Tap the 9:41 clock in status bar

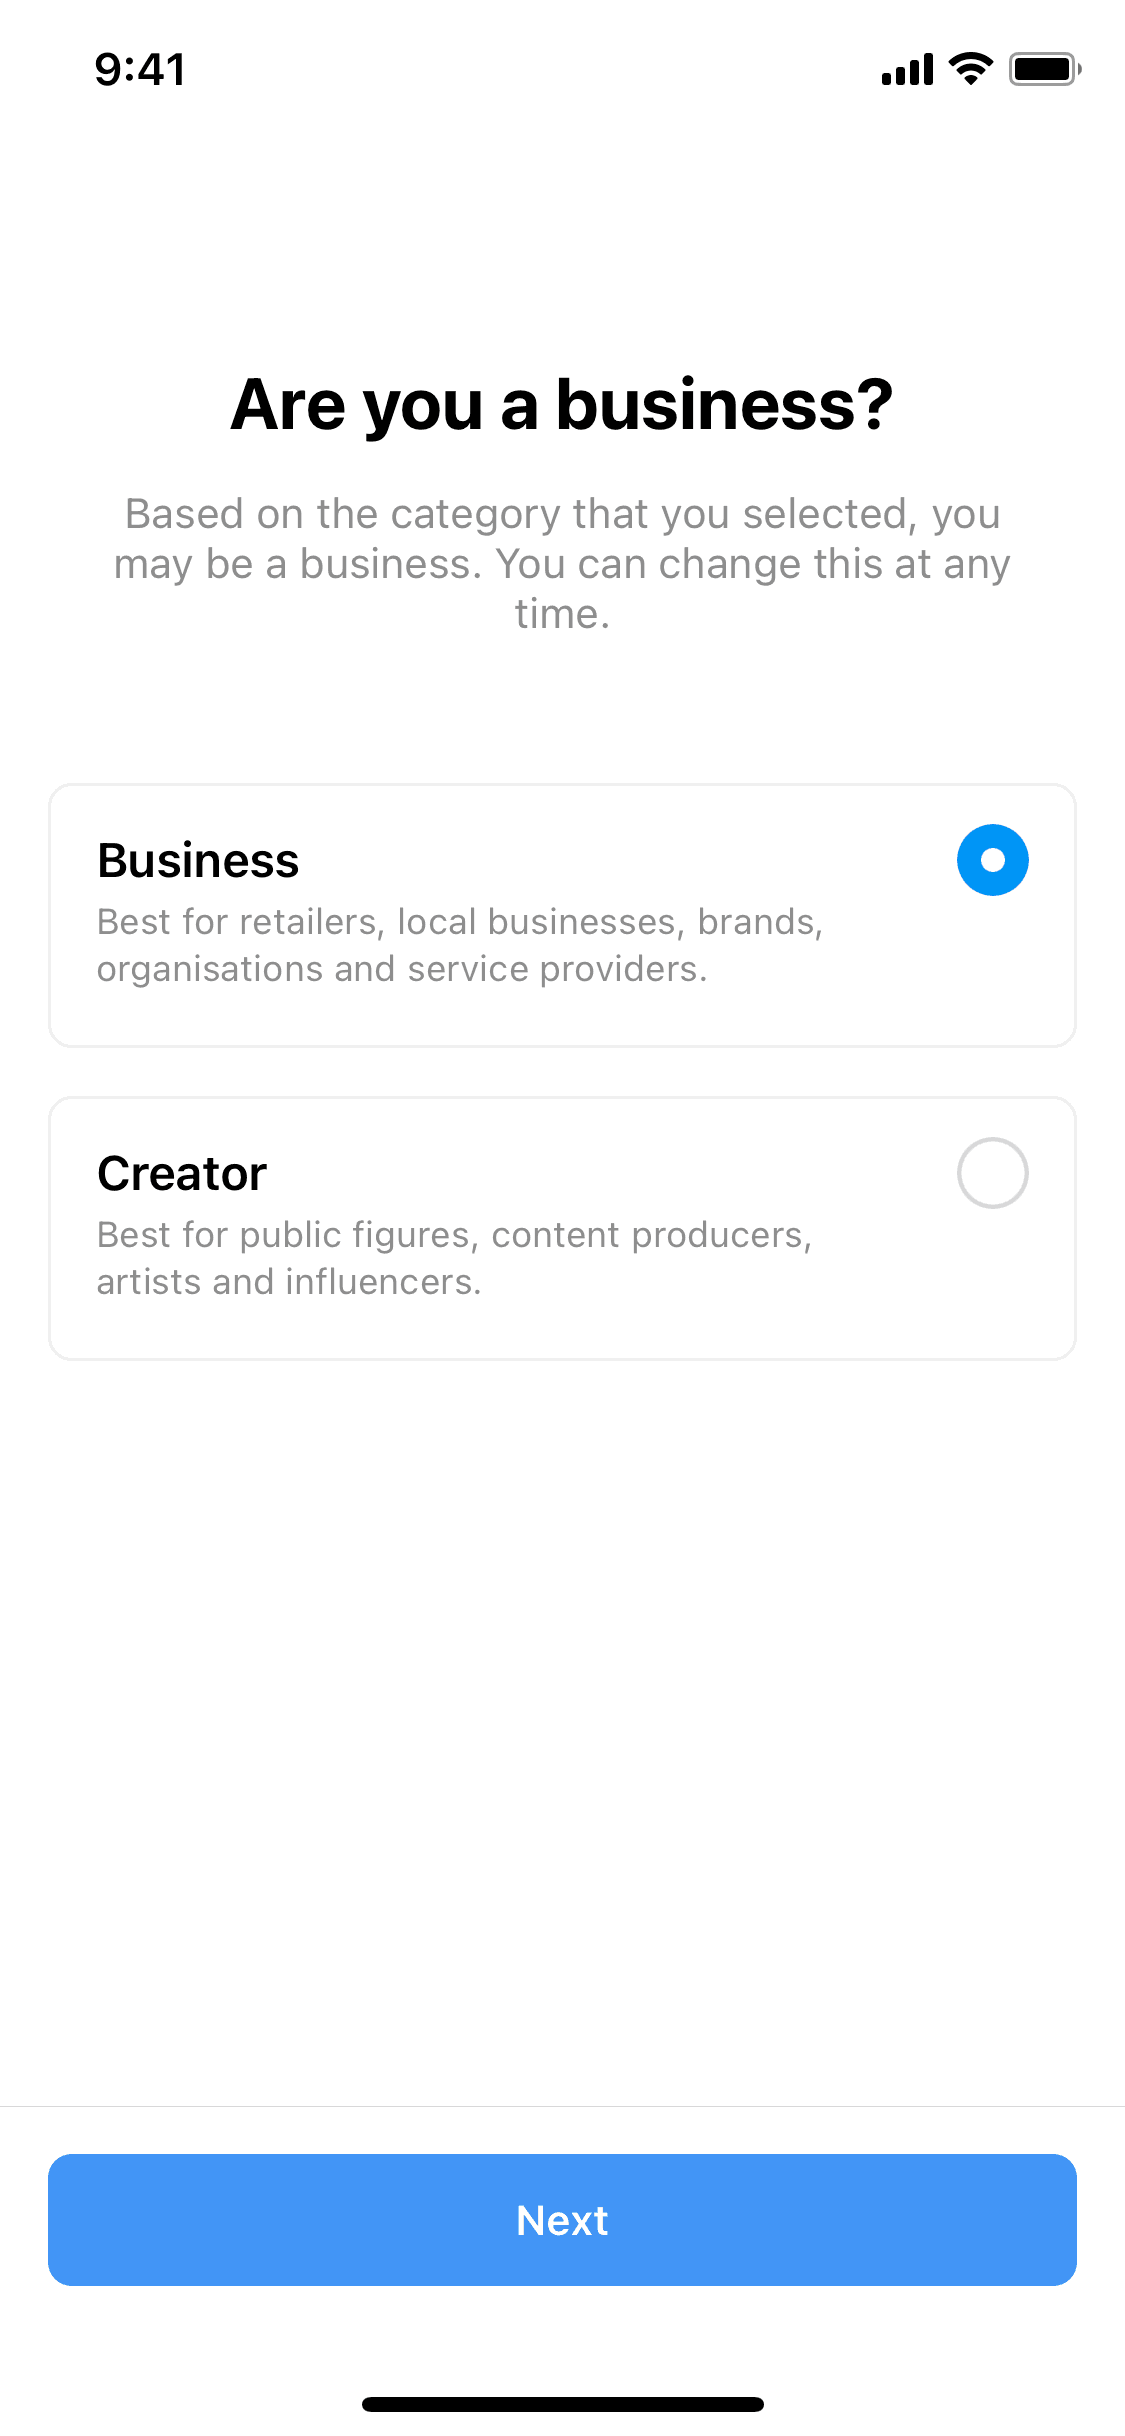click(x=140, y=70)
